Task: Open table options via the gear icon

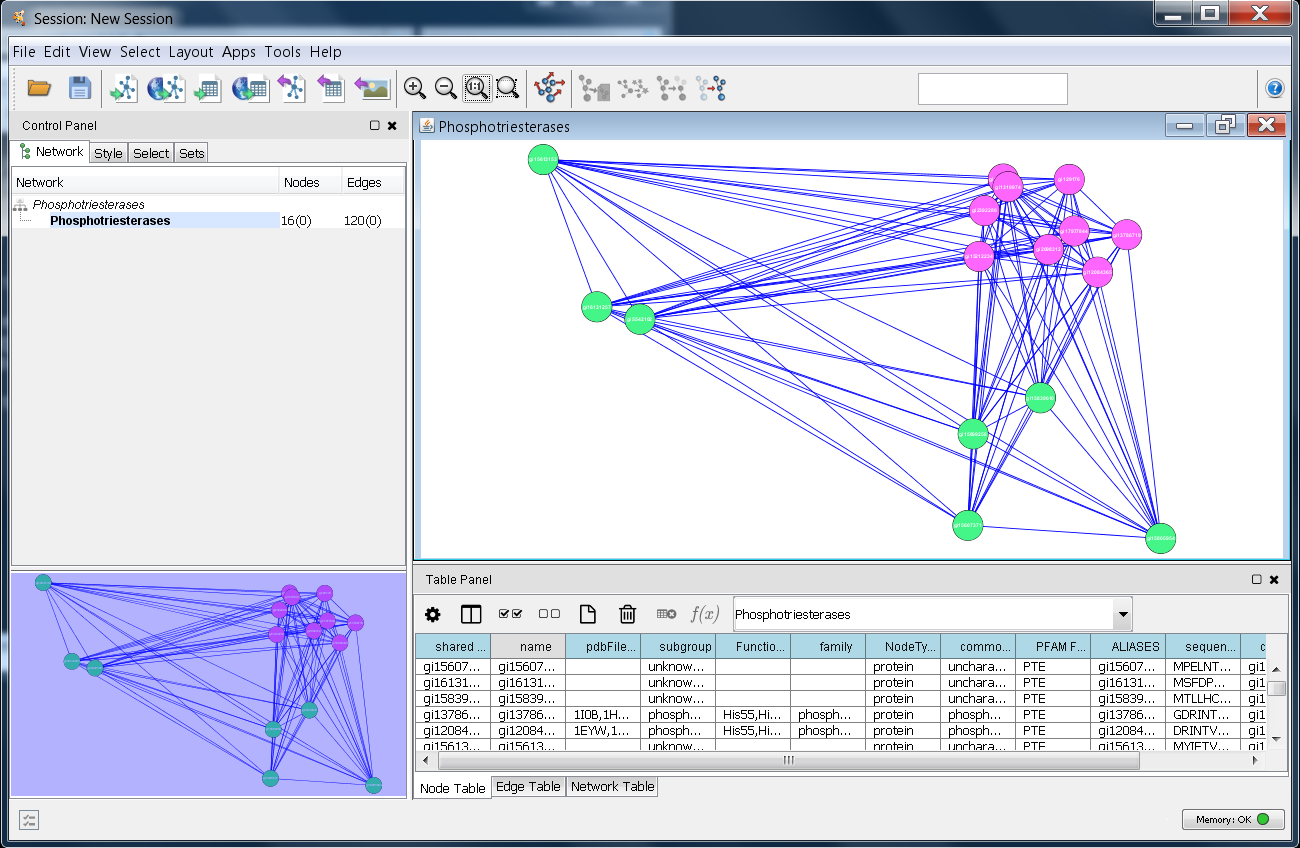Action: click(432, 614)
